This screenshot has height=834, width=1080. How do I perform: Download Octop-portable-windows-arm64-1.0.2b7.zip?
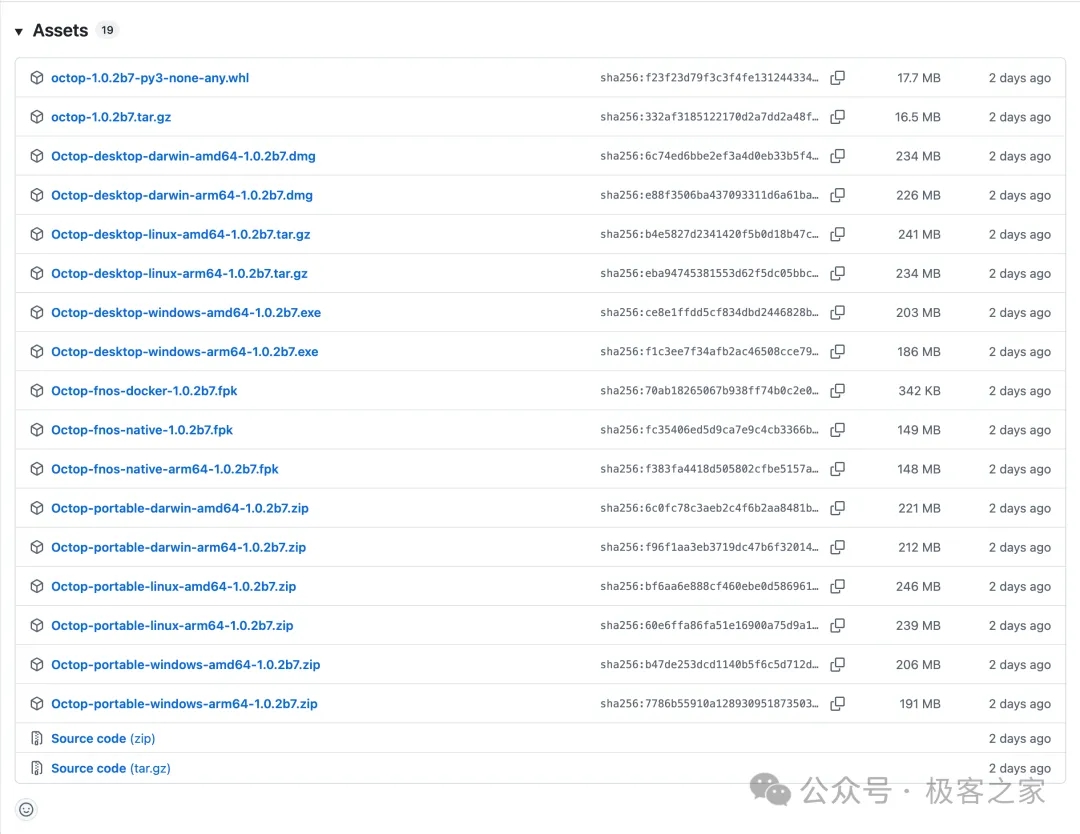click(x=184, y=704)
